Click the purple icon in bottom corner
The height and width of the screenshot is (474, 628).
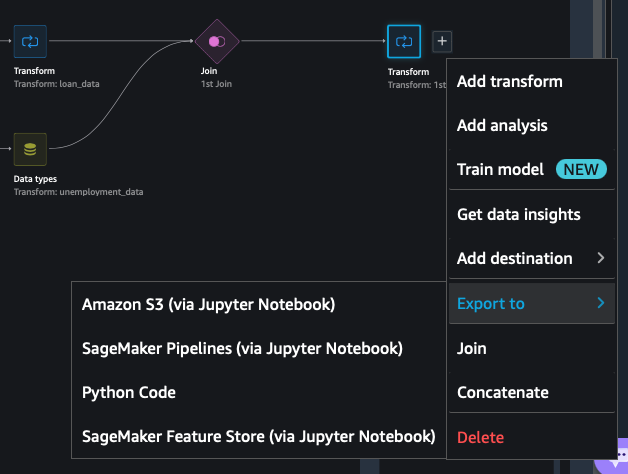click(612, 462)
